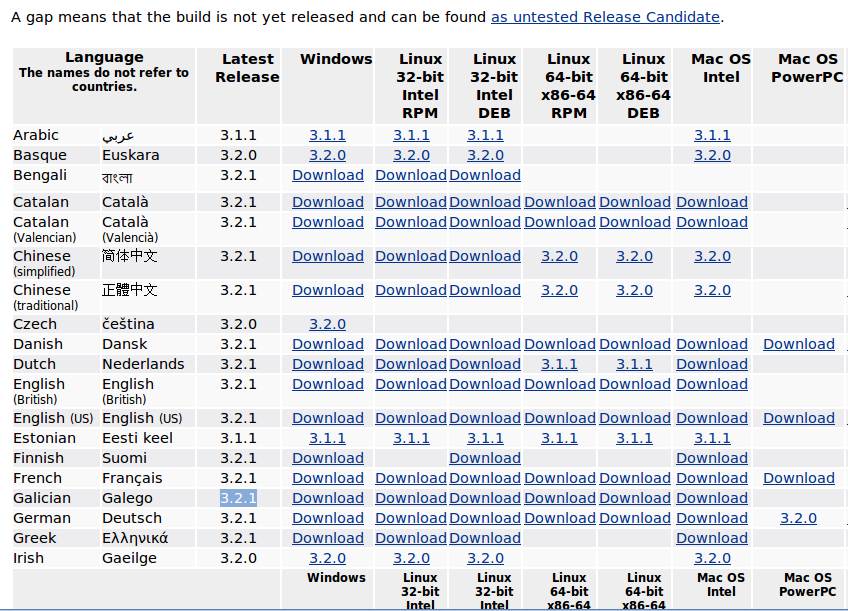
Task: Click highlighted 3.2.1 in Galician row
Action: pyautogui.click(x=238, y=498)
